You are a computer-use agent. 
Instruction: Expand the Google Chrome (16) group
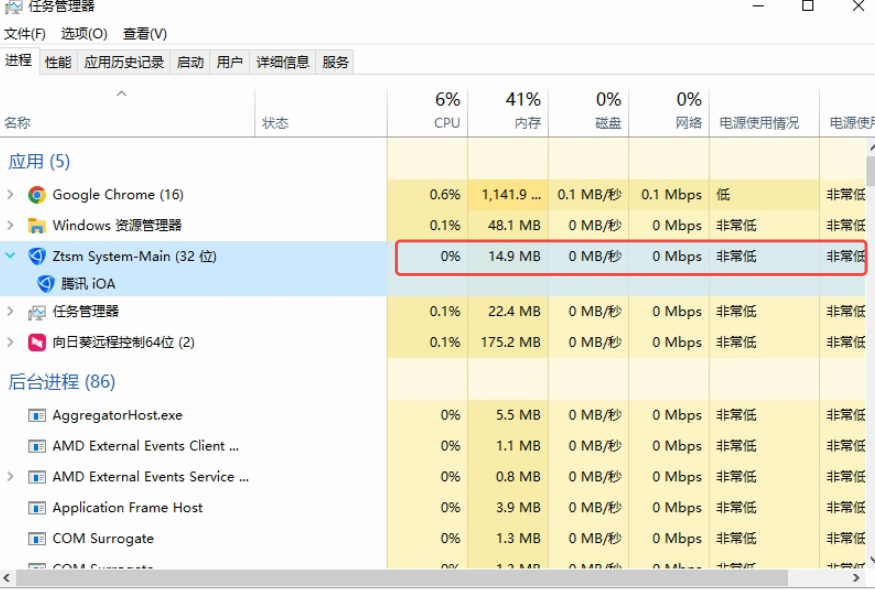pos(10,195)
